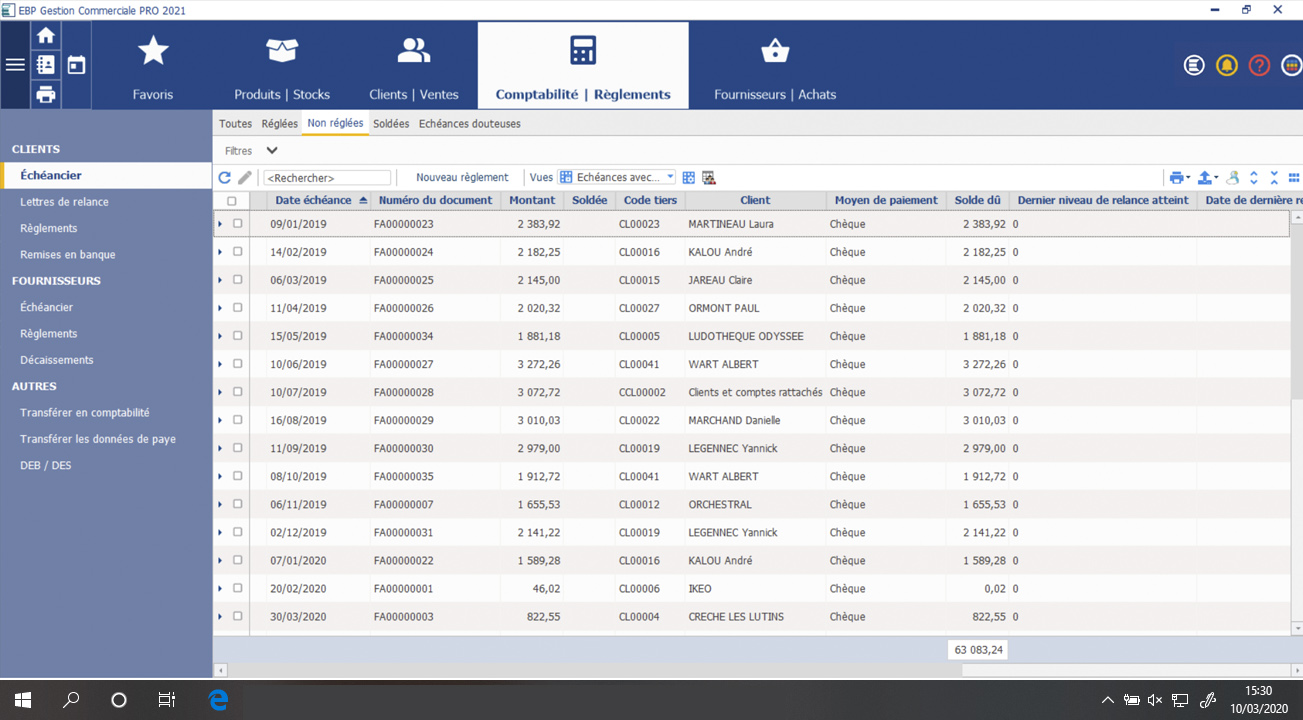The width and height of the screenshot is (1303, 720).
Task: Open the EBP logo round icon
Action: click(x=1194, y=65)
